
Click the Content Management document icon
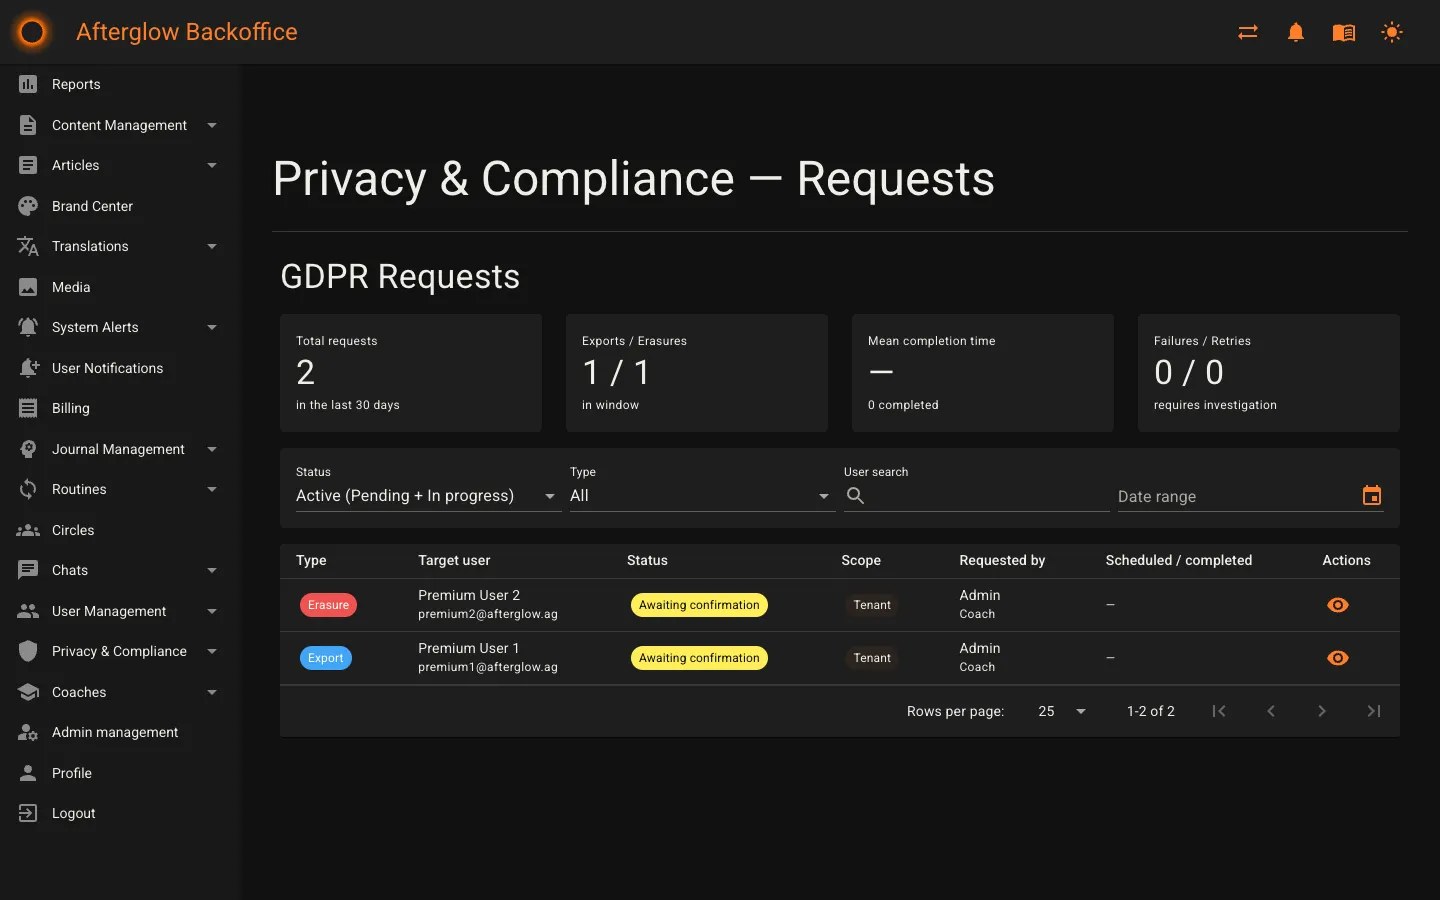coord(28,125)
